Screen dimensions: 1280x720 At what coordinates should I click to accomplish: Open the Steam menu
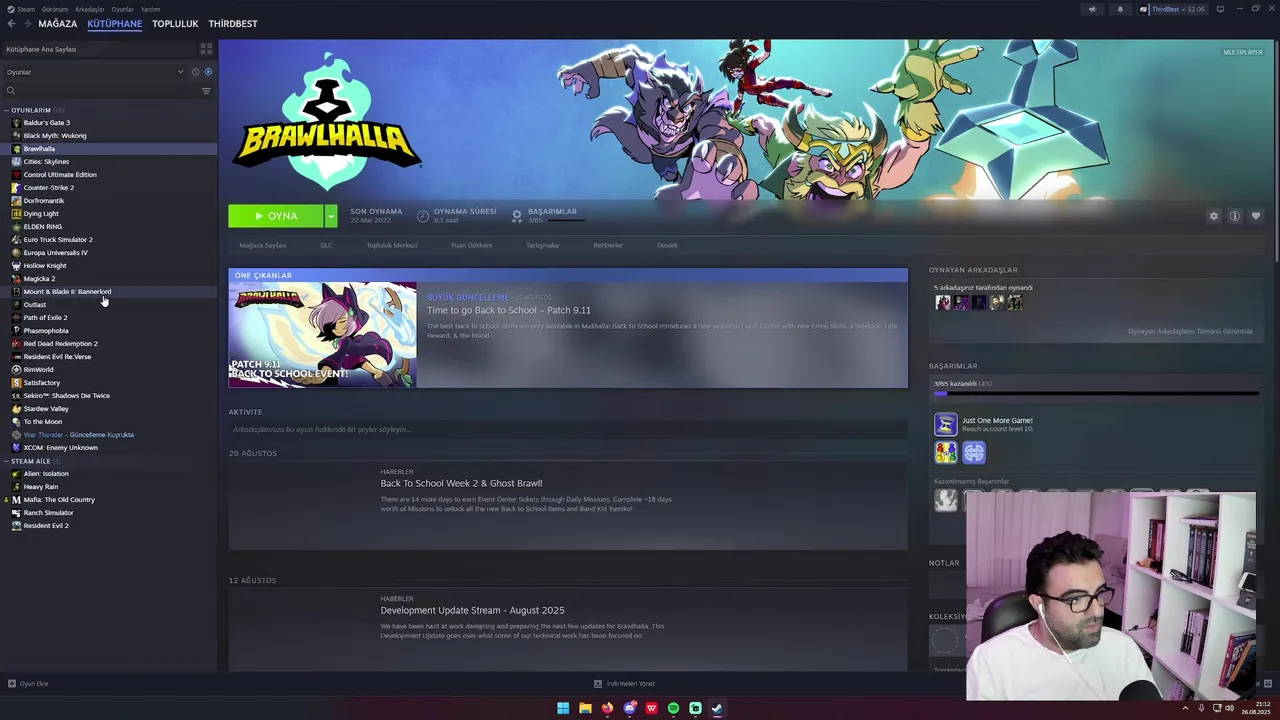[x=26, y=9]
